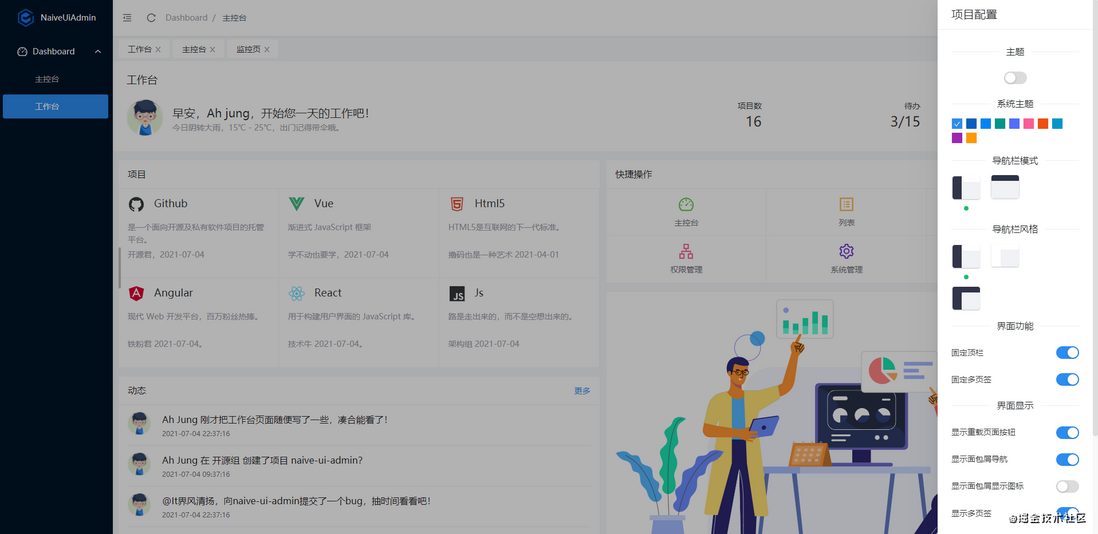Image resolution: width=1098 pixels, height=534 pixels.
Task: Switch to the 工作台 page tab
Action: 139,50
